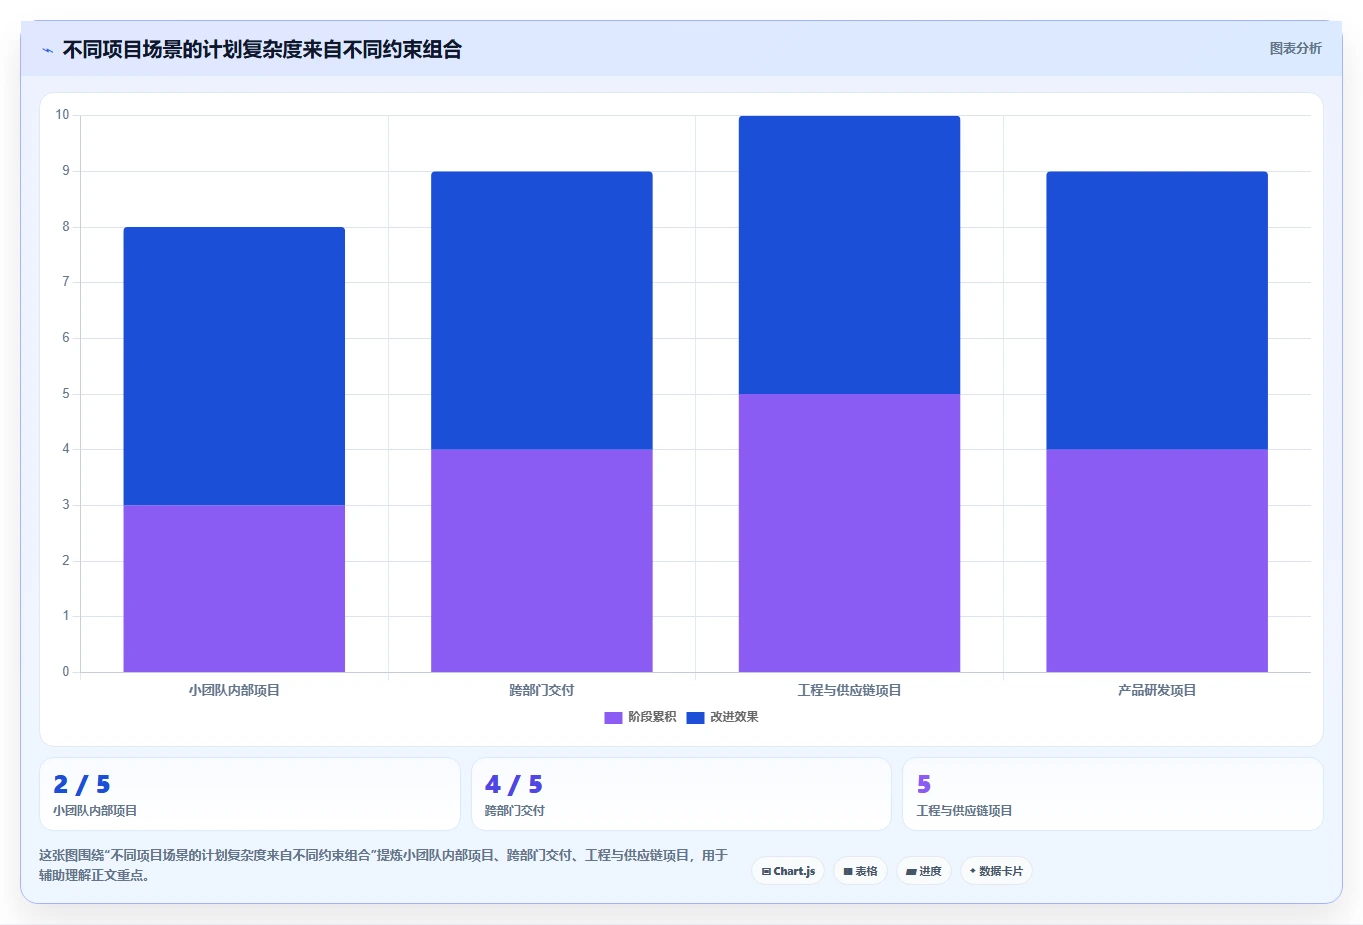This screenshot has width=1363, height=925.
Task: Click the blue bar segment for 跨部门交付
Action: coord(542,310)
